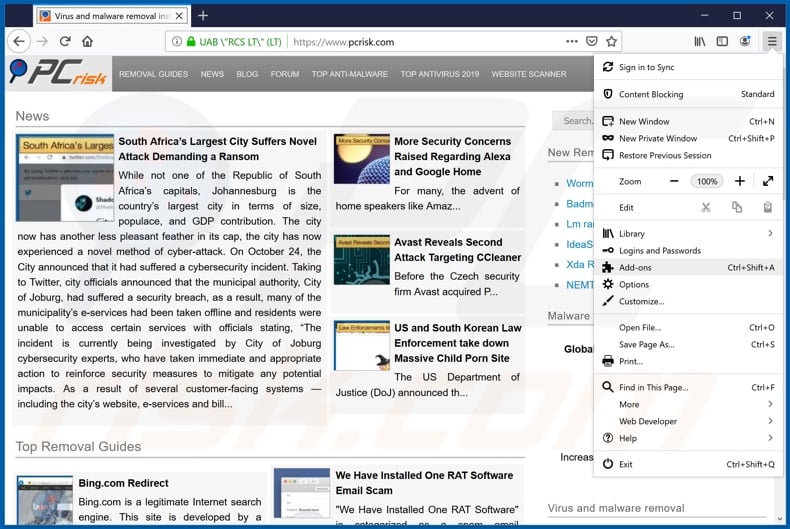Select Find in This Page...

[x=688, y=387]
